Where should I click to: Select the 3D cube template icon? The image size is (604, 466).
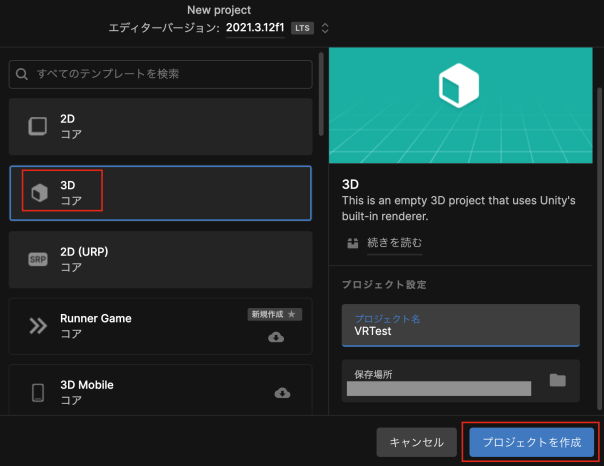tap(39, 193)
